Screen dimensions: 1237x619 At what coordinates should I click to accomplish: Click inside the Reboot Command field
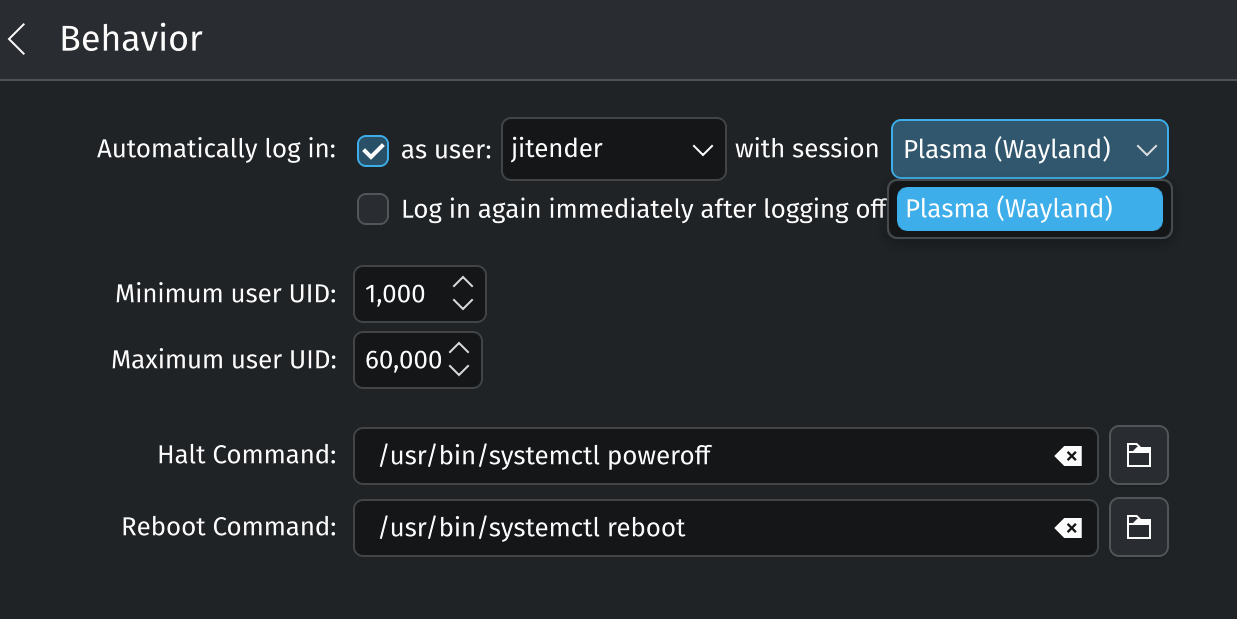click(x=700, y=528)
